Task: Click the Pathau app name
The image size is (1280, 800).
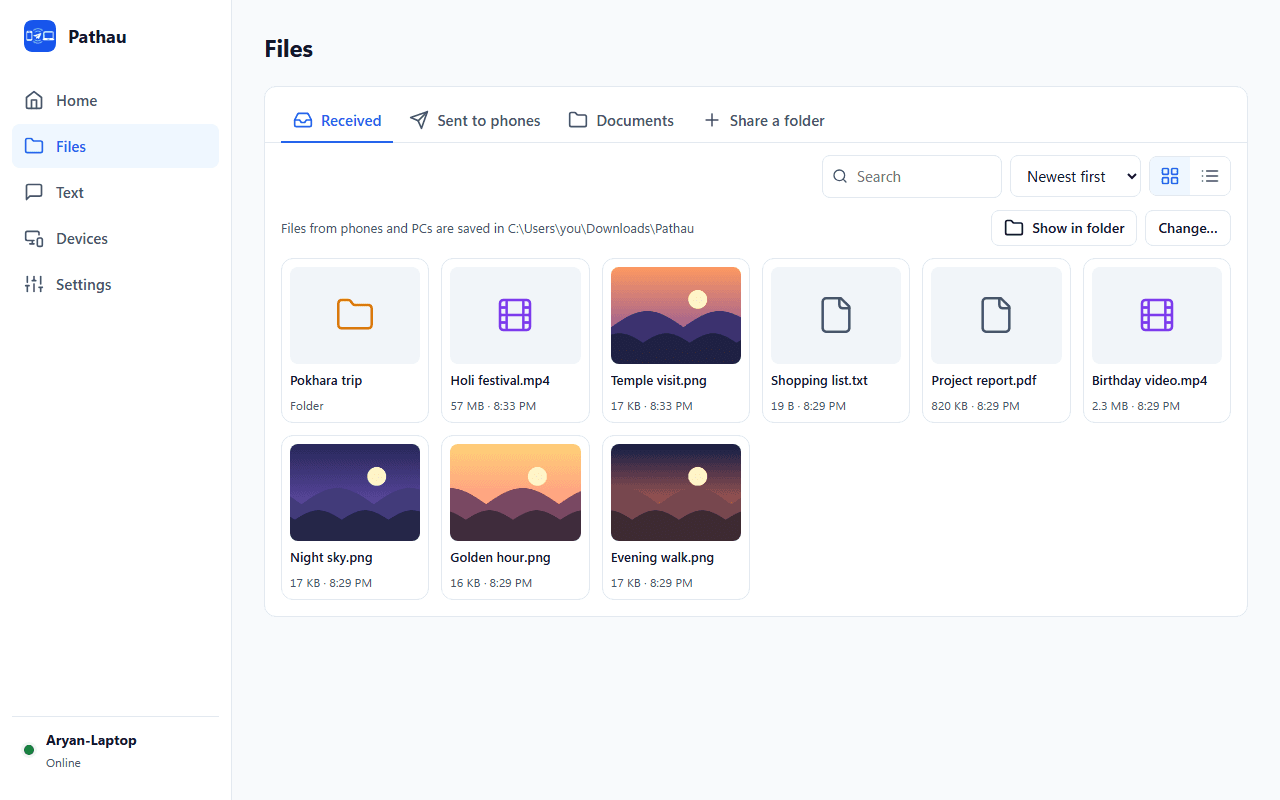Action: [97, 37]
